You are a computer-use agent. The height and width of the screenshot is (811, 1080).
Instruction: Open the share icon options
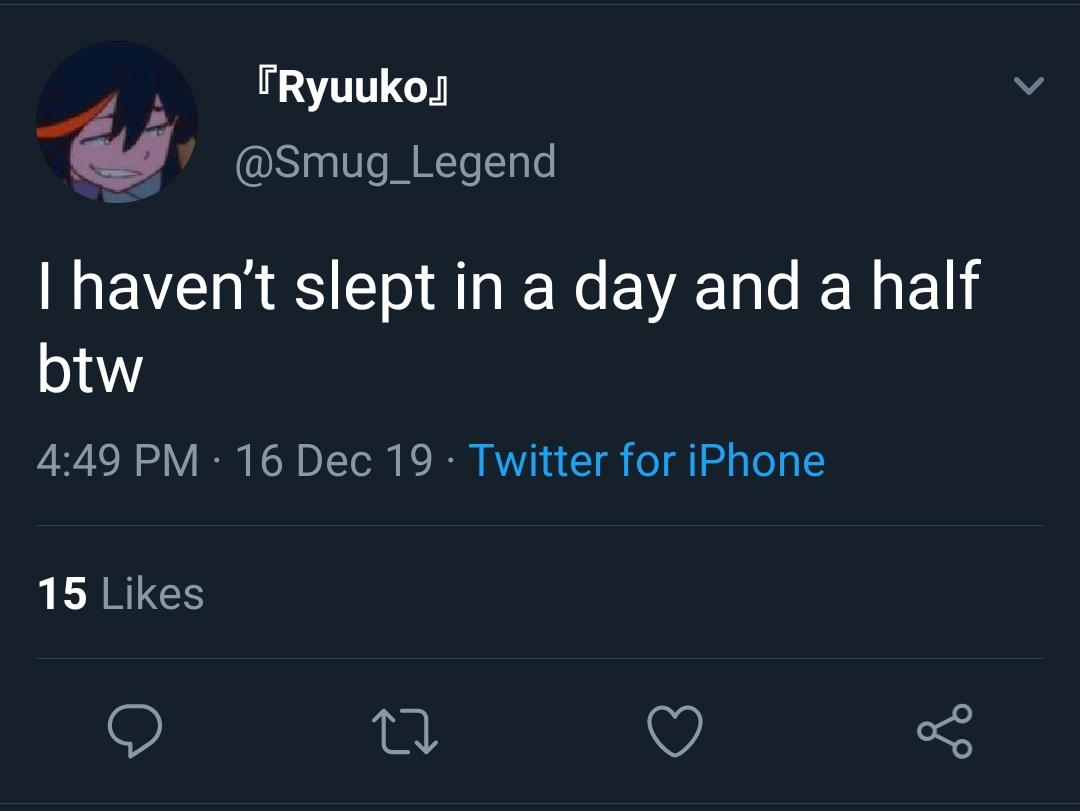click(x=945, y=731)
